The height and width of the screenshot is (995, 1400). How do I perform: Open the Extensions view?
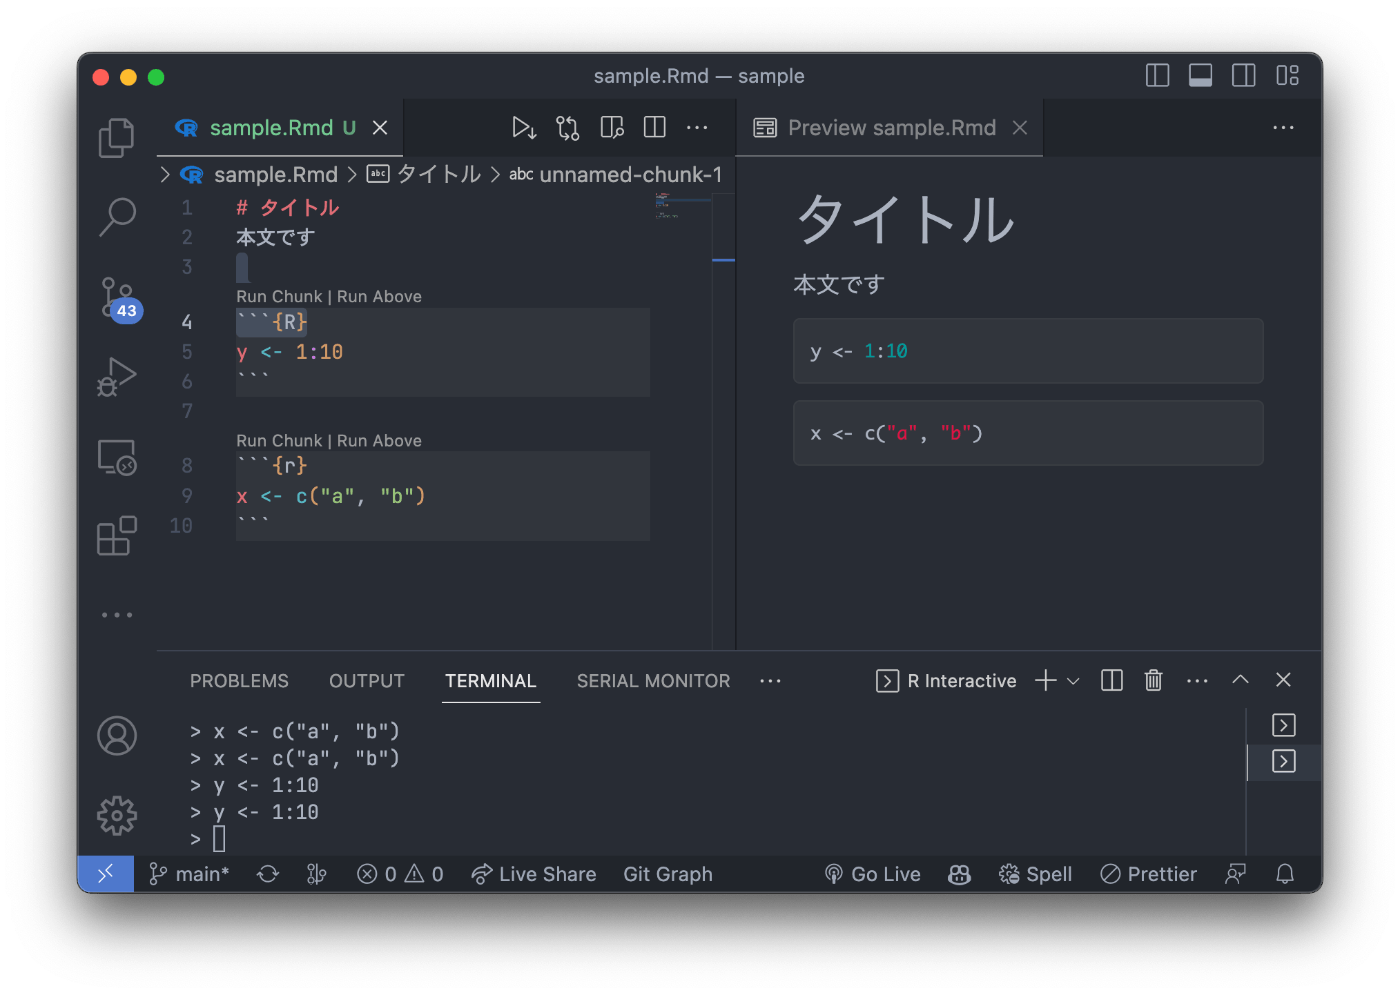click(117, 536)
